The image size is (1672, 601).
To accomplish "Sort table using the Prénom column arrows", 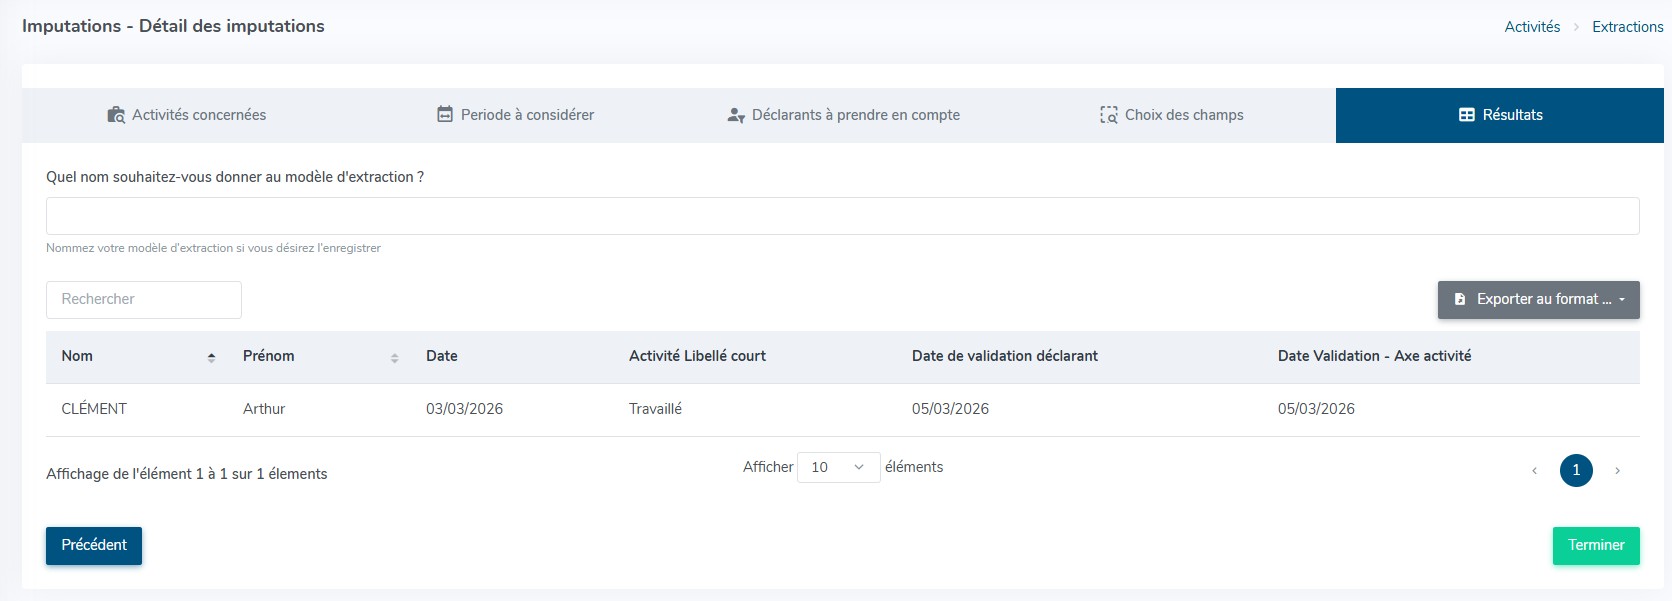I will tap(394, 357).
